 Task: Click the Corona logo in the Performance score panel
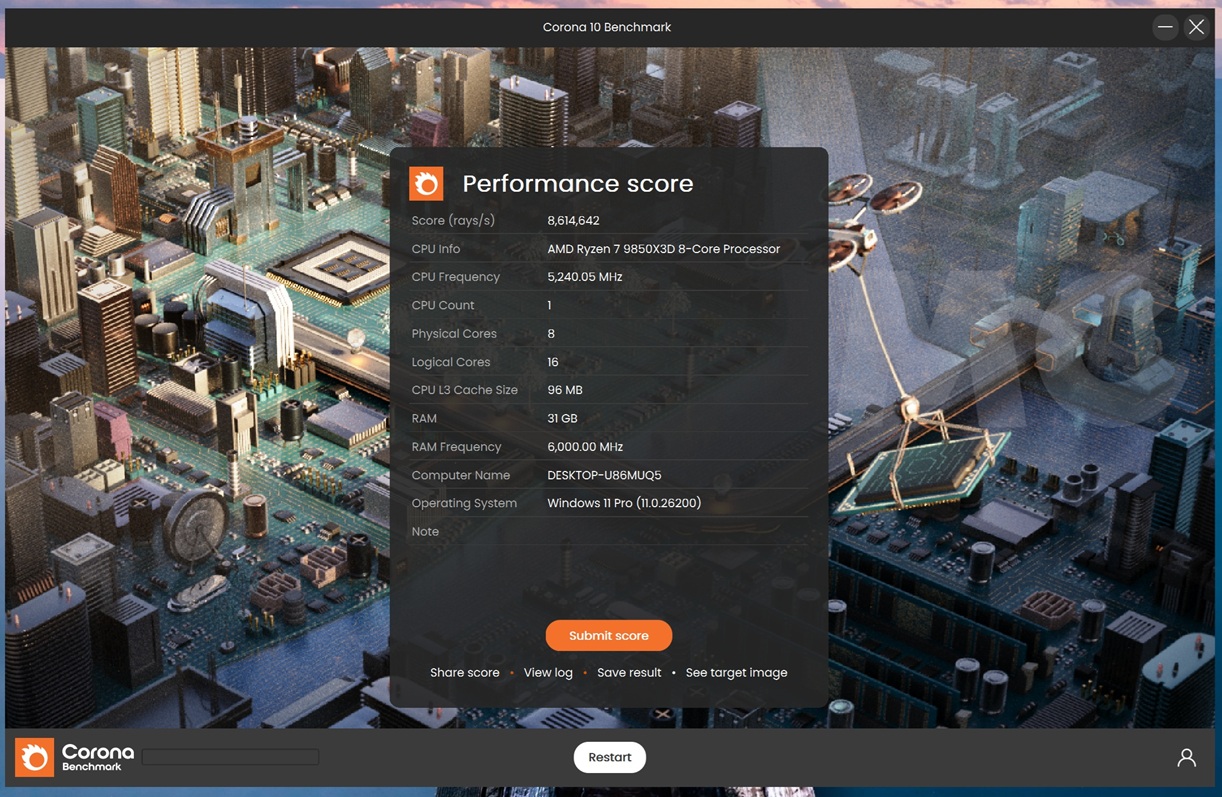(x=426, y=183)
